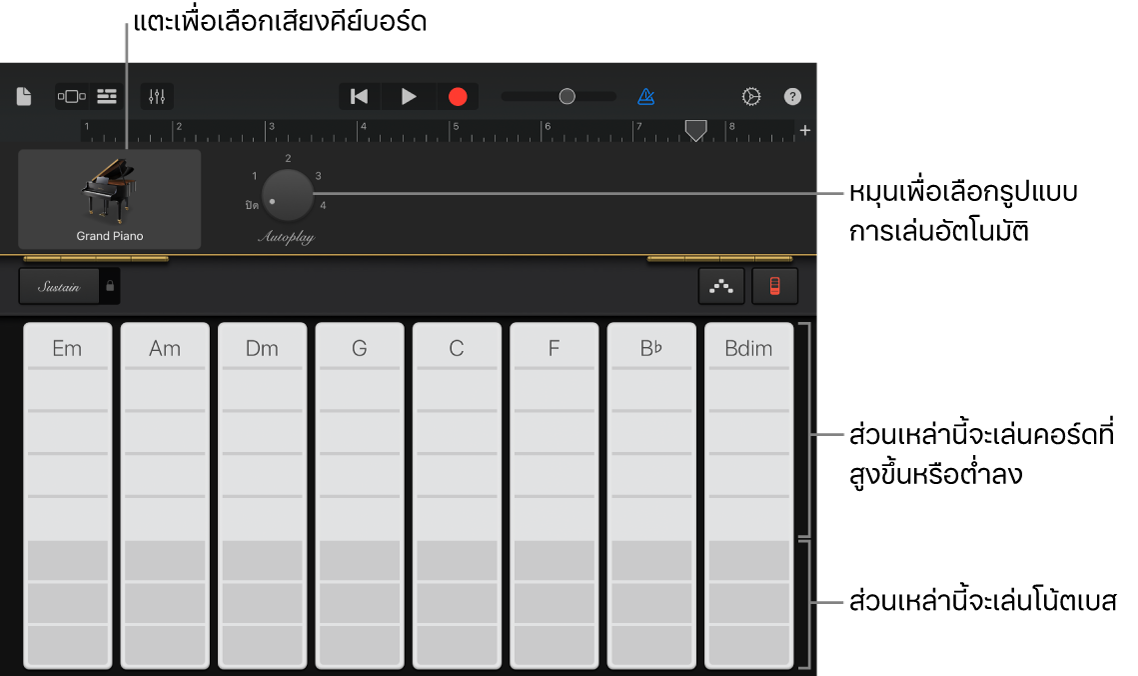This screenshot has height=676, width=1138.
Task: Open the instrument browser button
Action: click(71, 97)
